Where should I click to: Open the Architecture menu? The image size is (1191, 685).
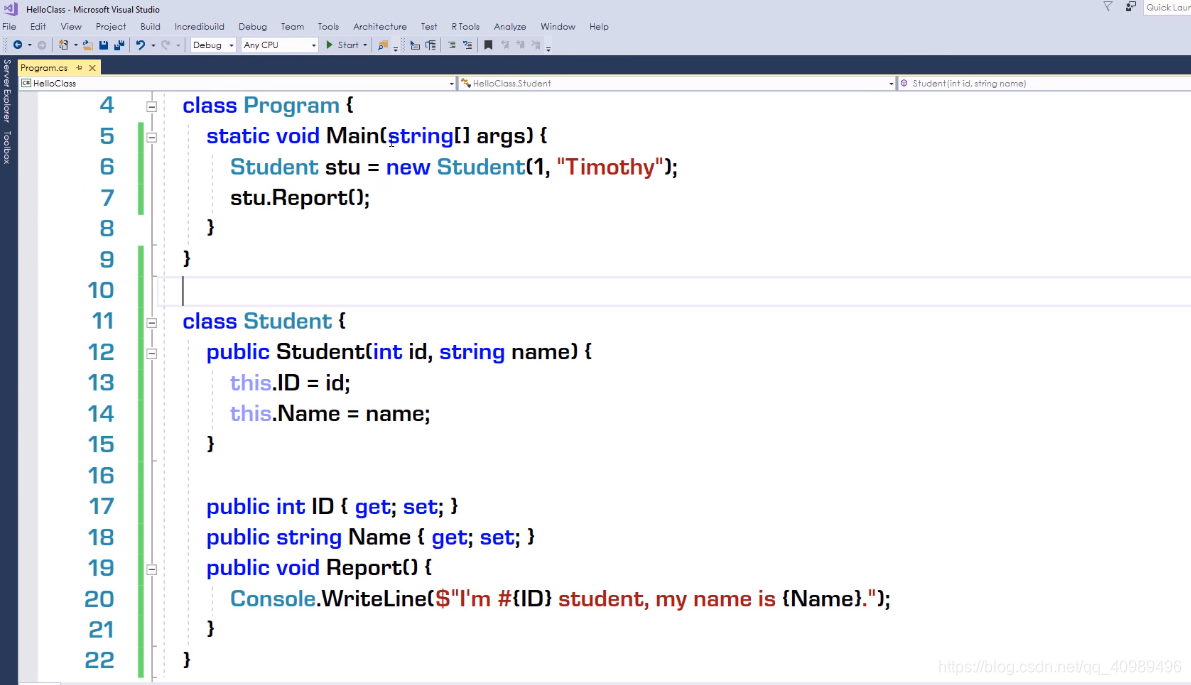coord(380,27)
